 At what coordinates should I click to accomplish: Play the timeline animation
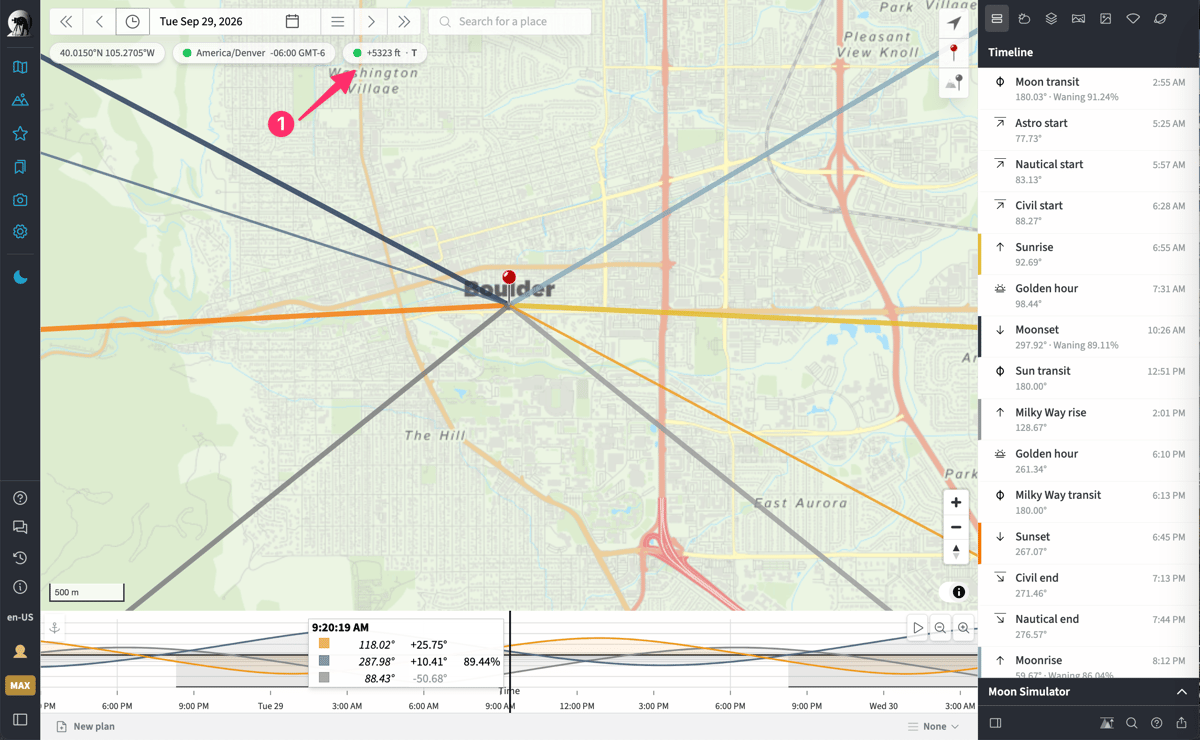click(917, 628)
